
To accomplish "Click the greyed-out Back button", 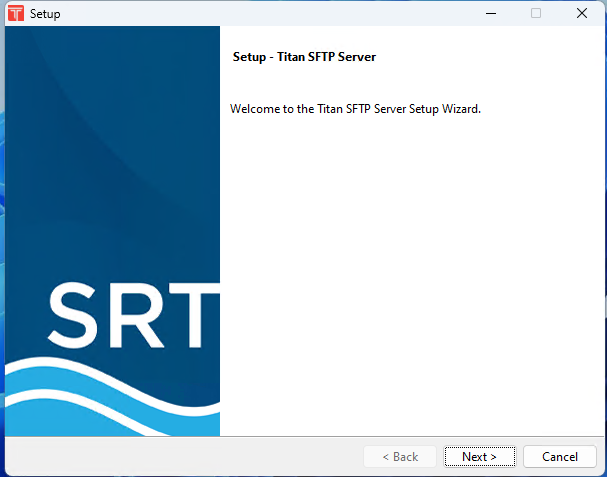I will (x=399, y=457).
